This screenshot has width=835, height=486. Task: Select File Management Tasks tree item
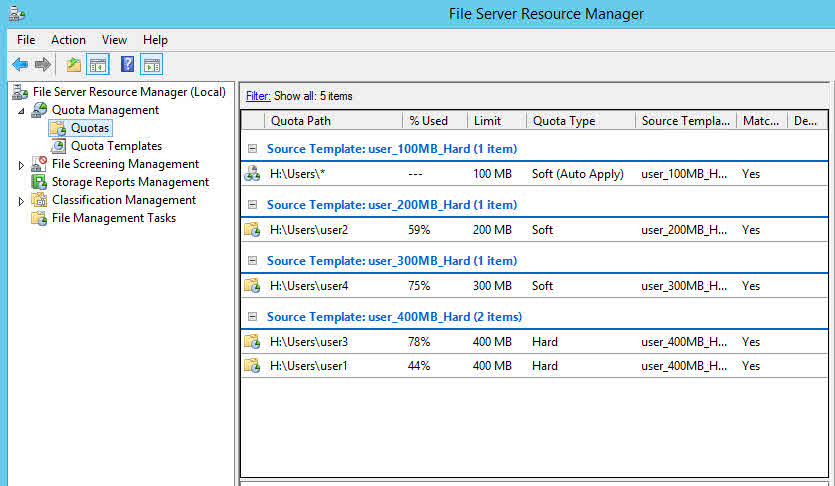113,218
